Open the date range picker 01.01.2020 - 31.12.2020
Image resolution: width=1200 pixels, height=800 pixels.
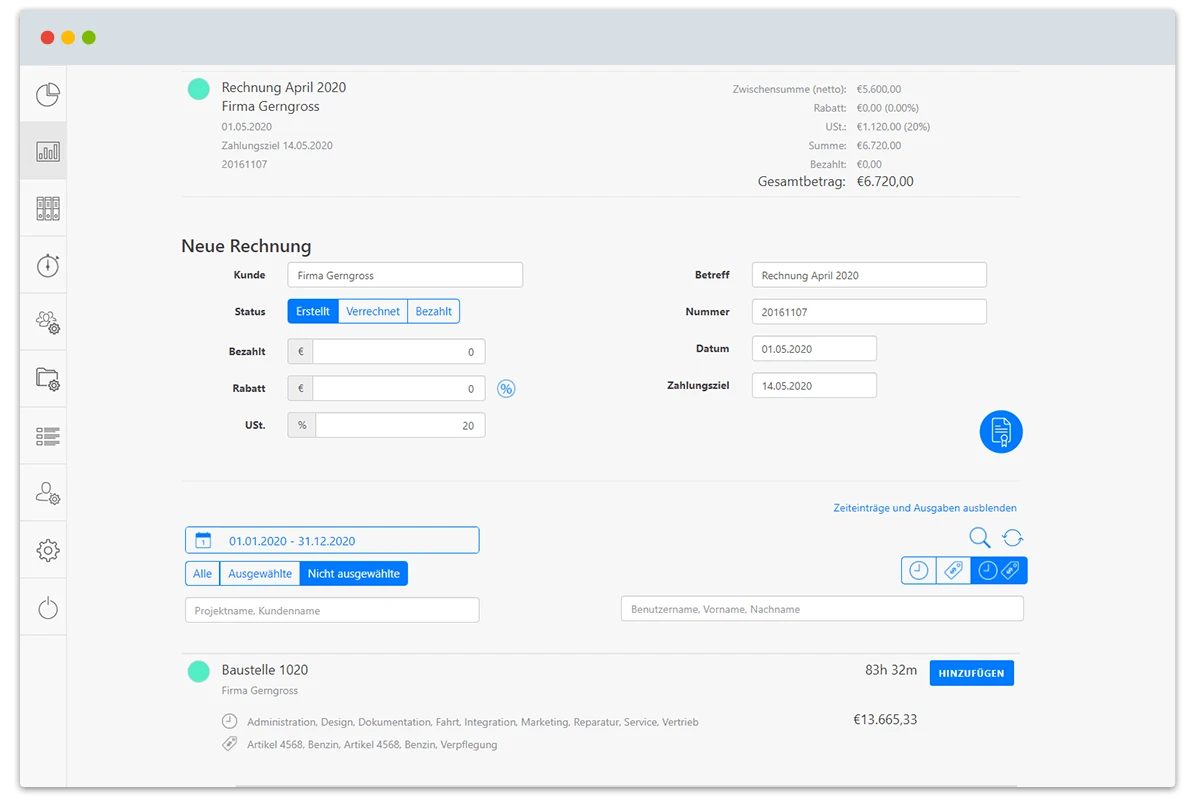coord(332,541)
